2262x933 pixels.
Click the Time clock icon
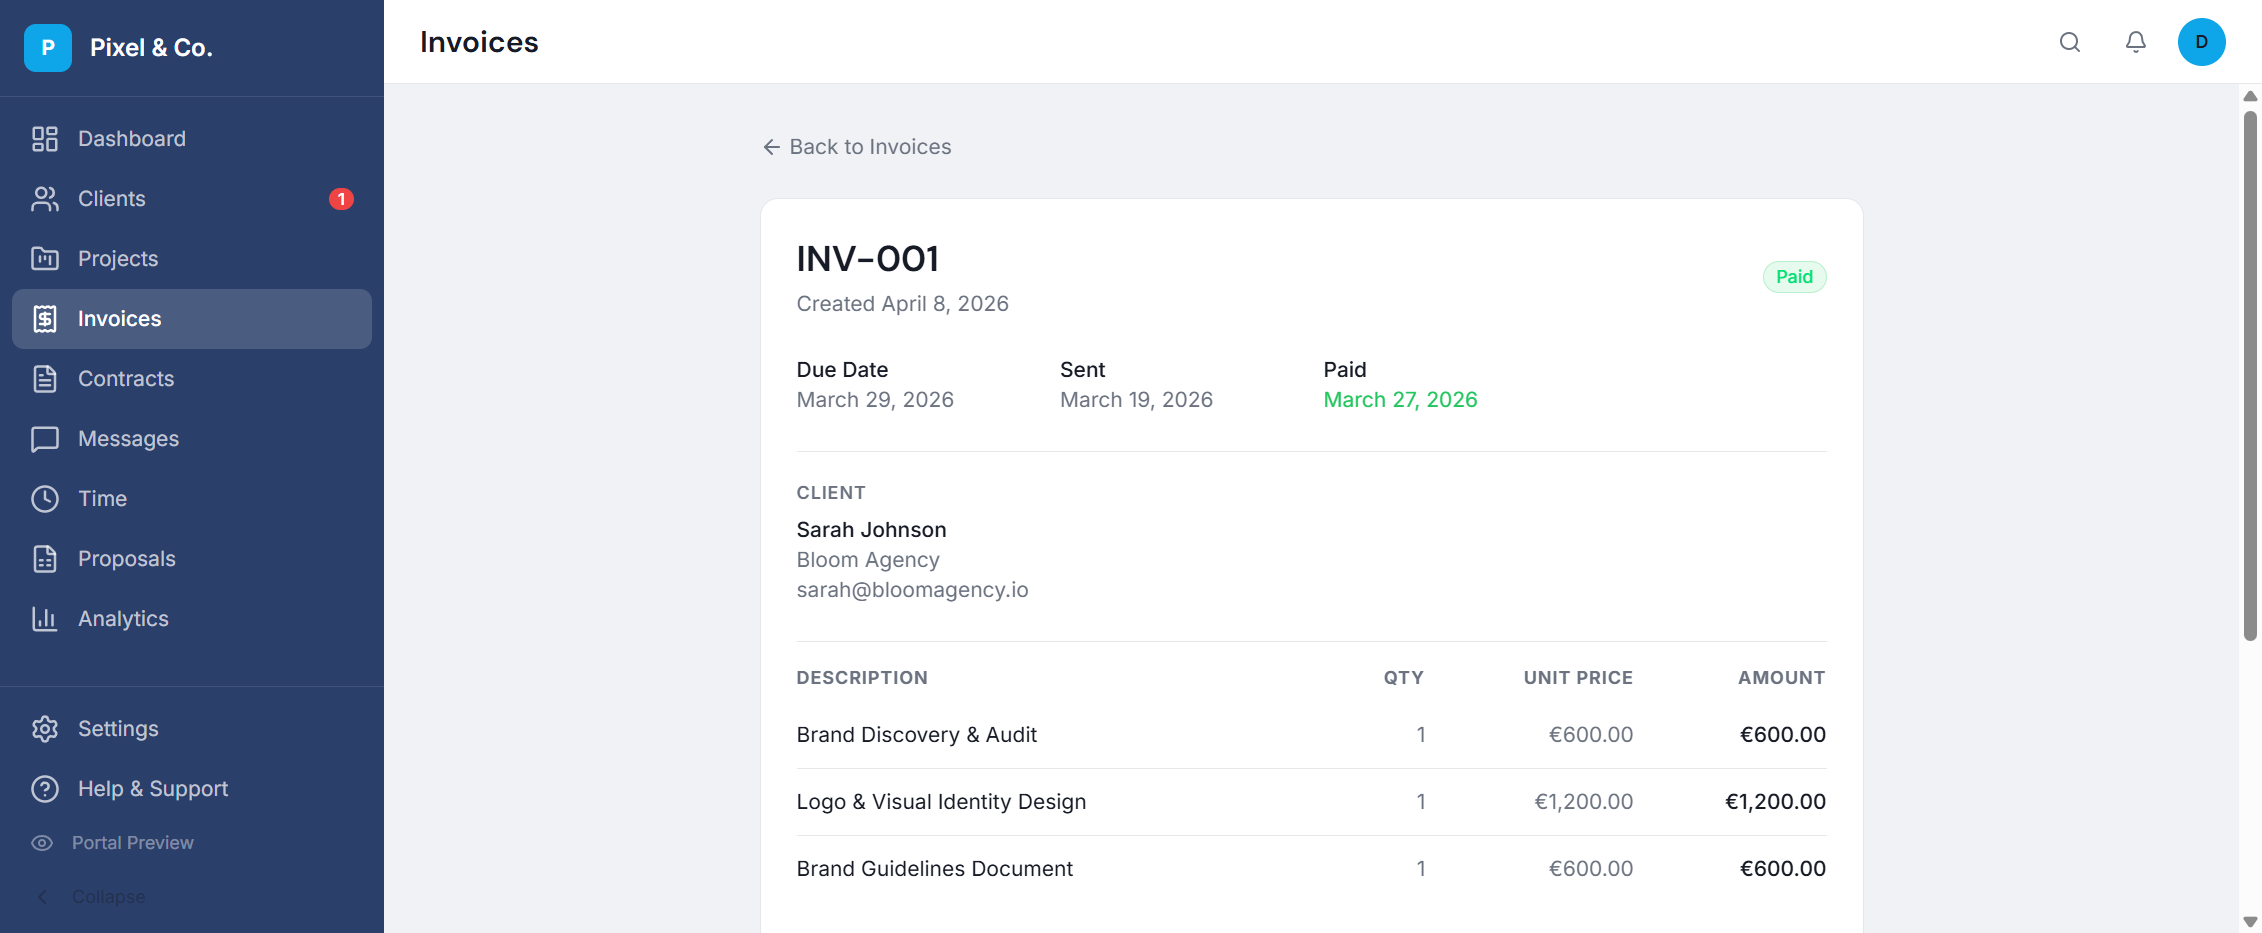[x=45, y=499]
